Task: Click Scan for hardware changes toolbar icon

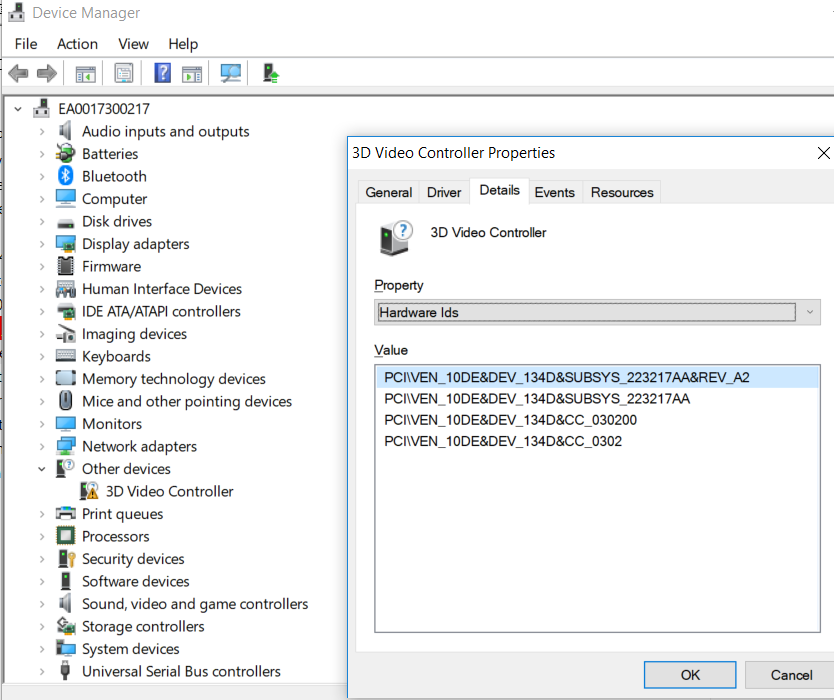Action: pos(231,73)
